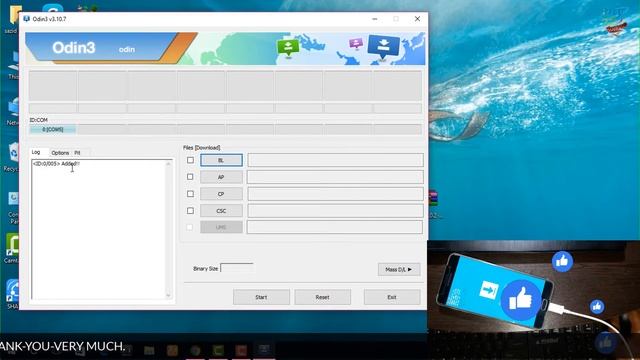Click the Odin3 title bar app icon
The height and width of the screenshot is (360, 640).
point(27,19)
